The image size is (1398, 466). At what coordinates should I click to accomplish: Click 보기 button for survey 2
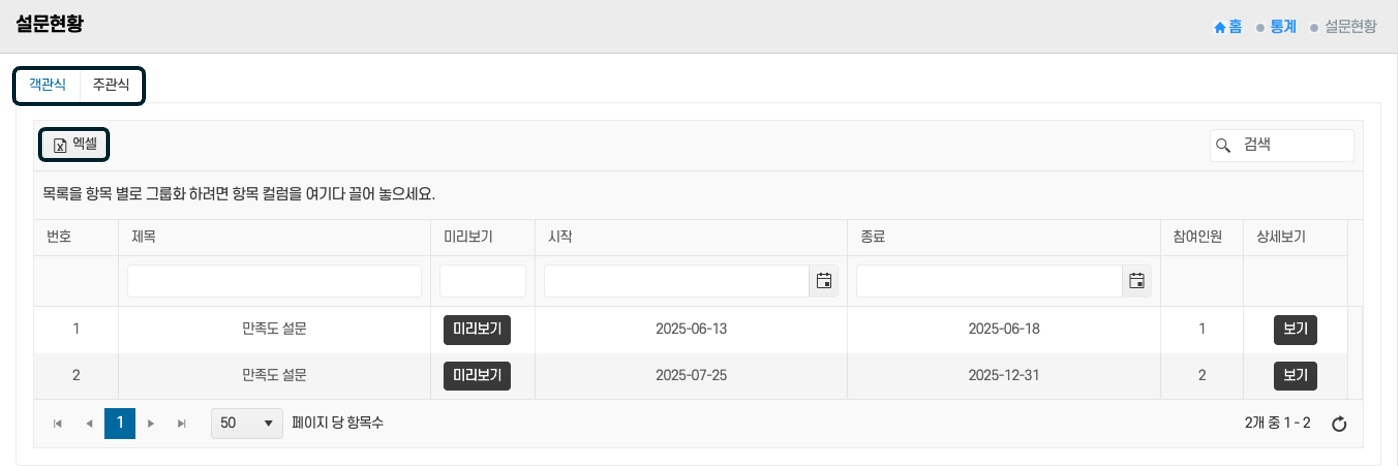tap(1295, 376)
